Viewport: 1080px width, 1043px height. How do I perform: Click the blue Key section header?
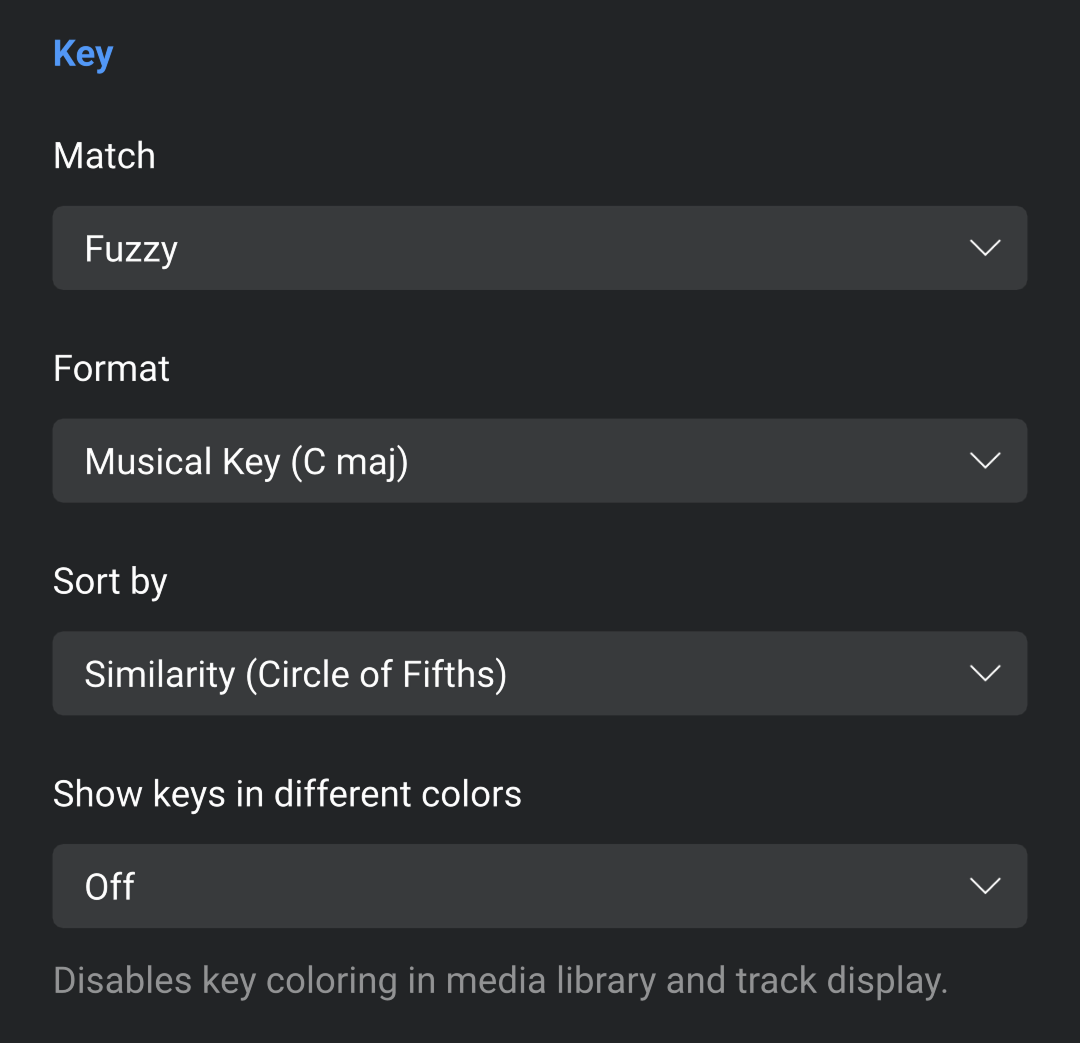click(83, 54)
